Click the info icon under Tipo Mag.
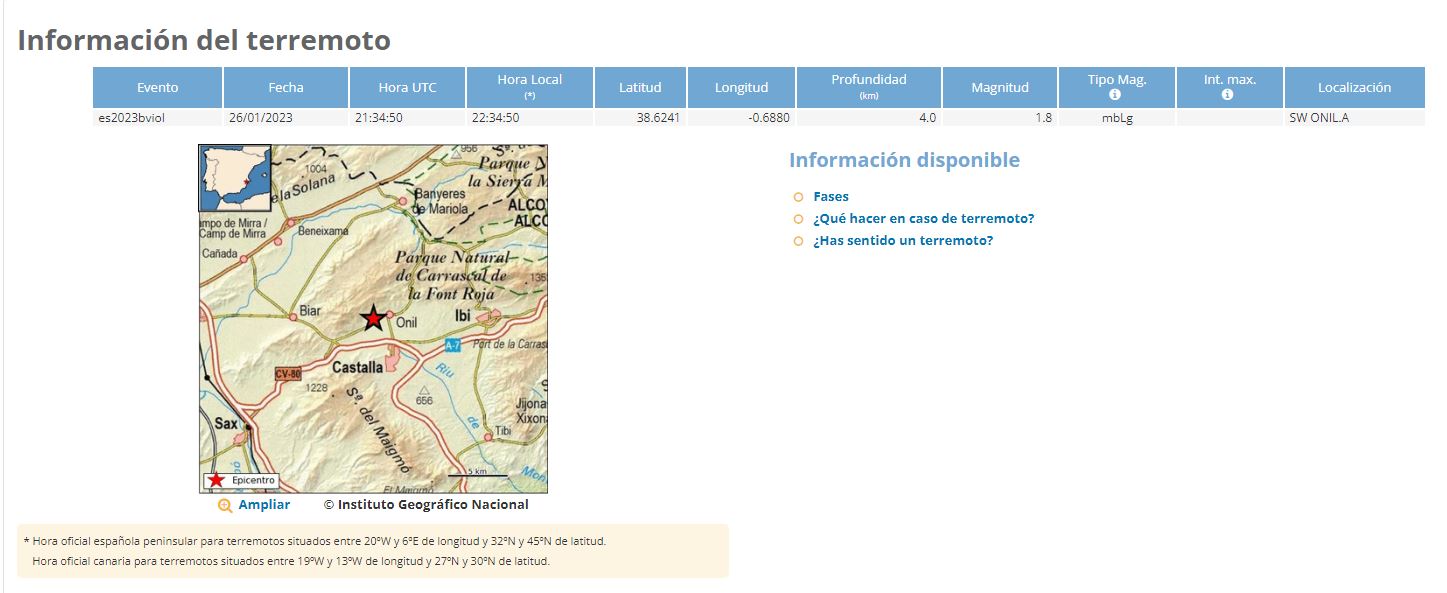The width and height of the screenshot is (1447, 593). point(1115,95)
